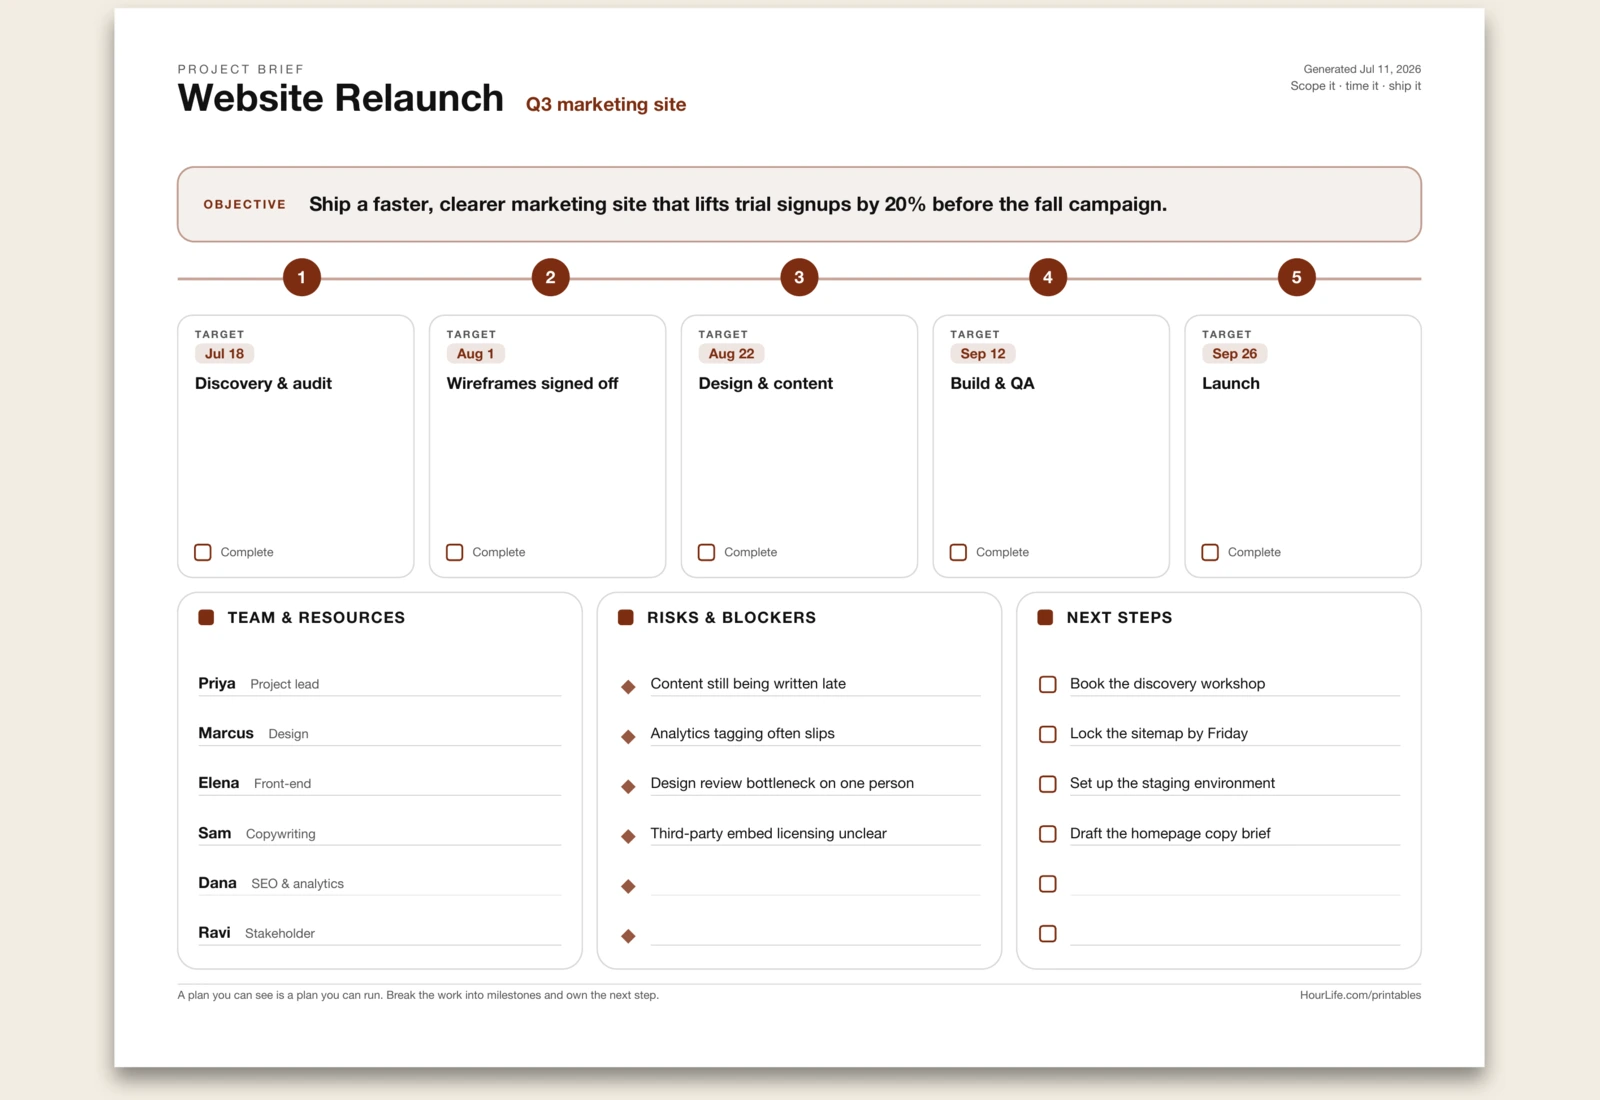Tick Draft the homepage copy brief checkbox
This screenshot has width=1600, height=1100.
click(1048, 834)
